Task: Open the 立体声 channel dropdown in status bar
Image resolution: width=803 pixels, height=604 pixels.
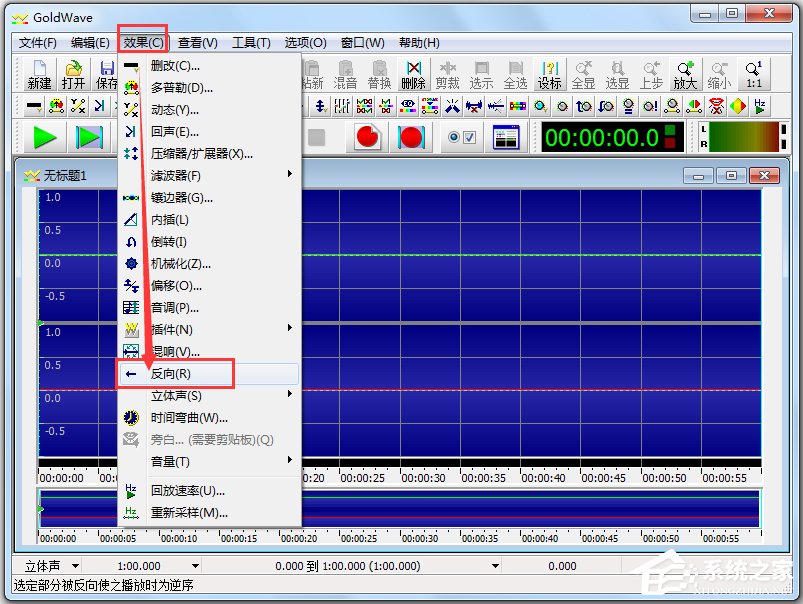Action: [75, 566]
